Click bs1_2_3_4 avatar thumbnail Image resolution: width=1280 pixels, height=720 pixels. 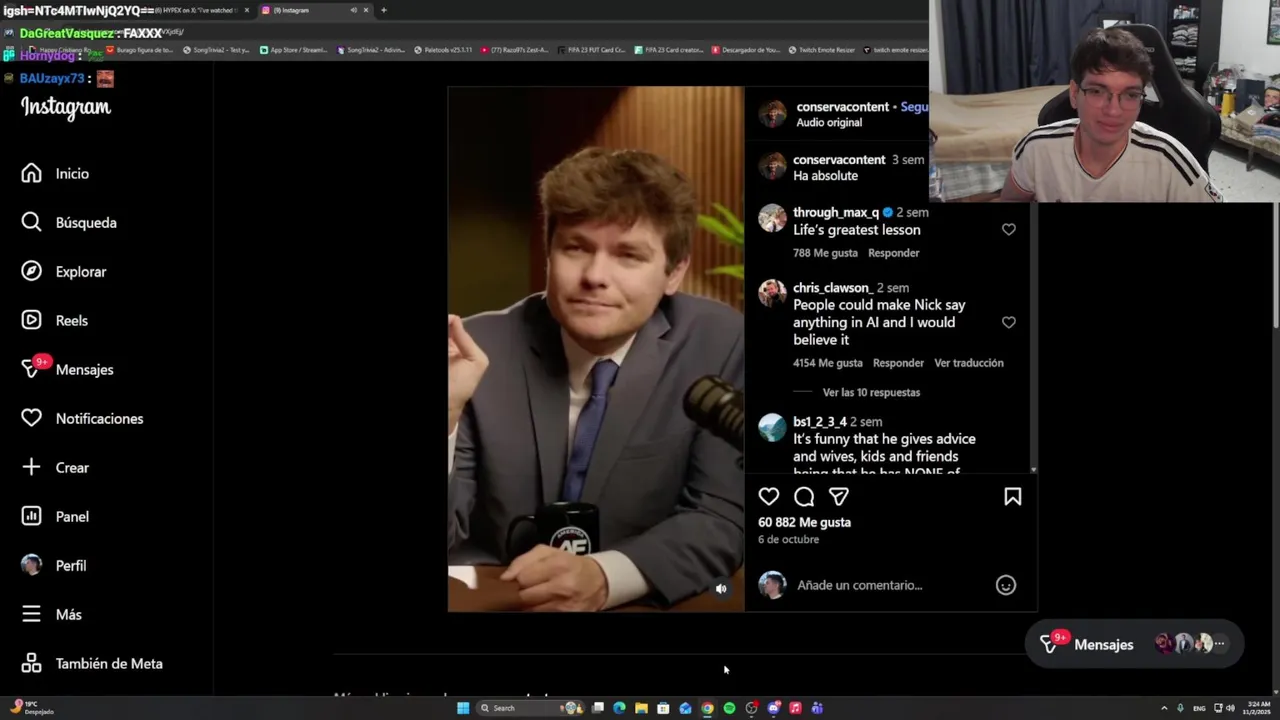click(772, 427)
